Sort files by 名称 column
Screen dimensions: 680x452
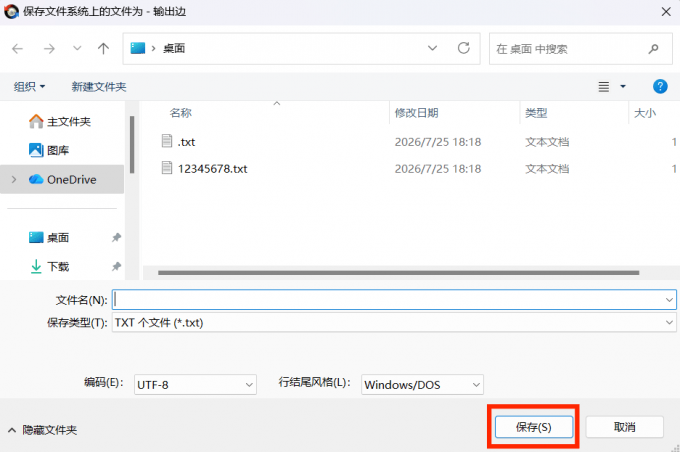coord(181,113)
